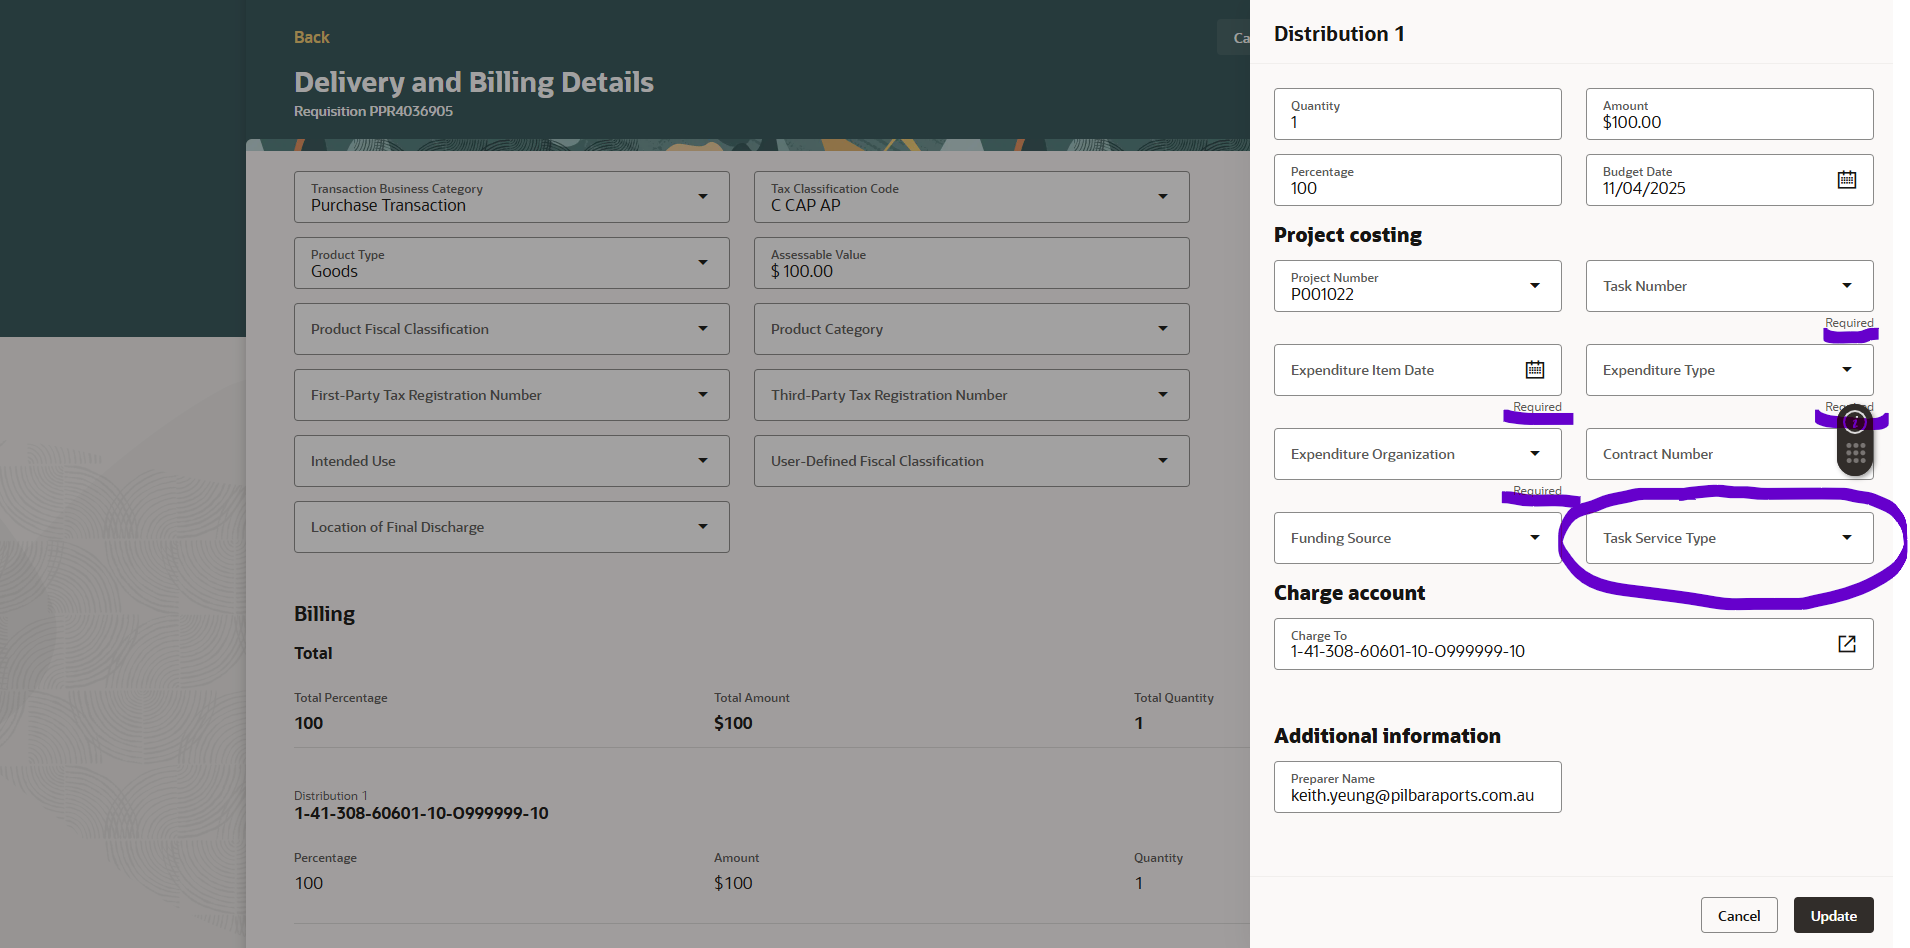Open the Funding Source dropdown
The image size is (1910, 948).
click(1535, 537)
